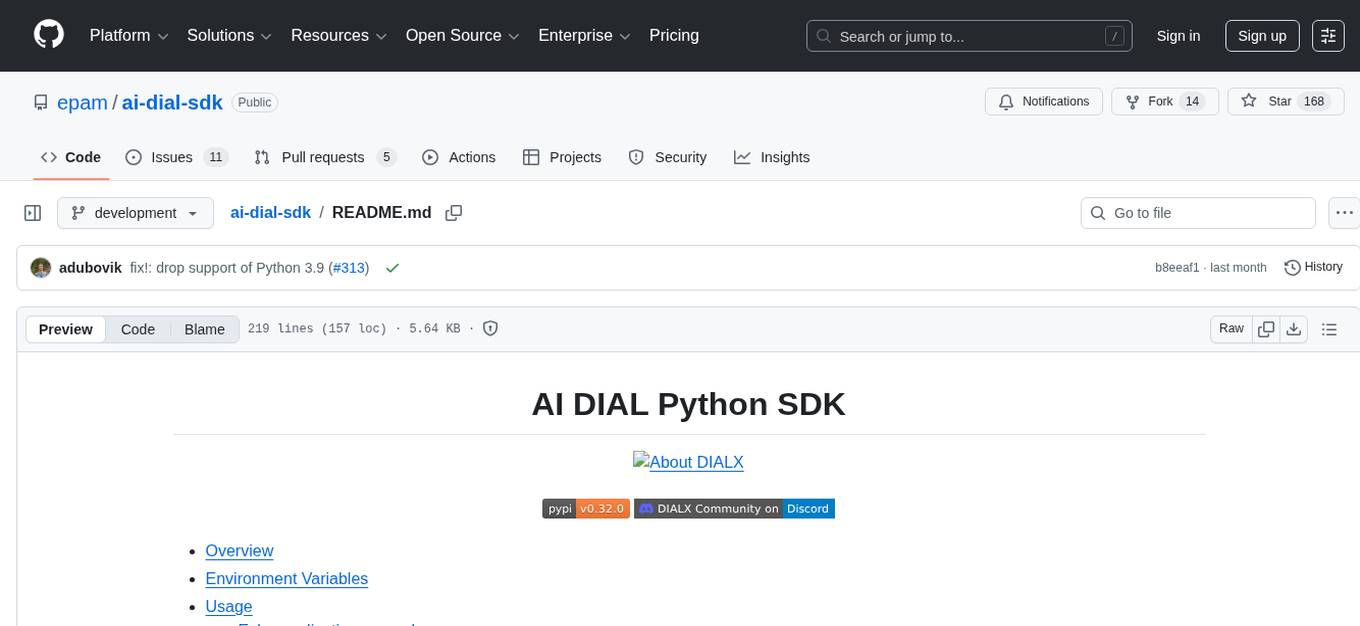This screenshot has width=1360, height=626.
Task: Open repository Notifications settings
Action: (1043, 101)
